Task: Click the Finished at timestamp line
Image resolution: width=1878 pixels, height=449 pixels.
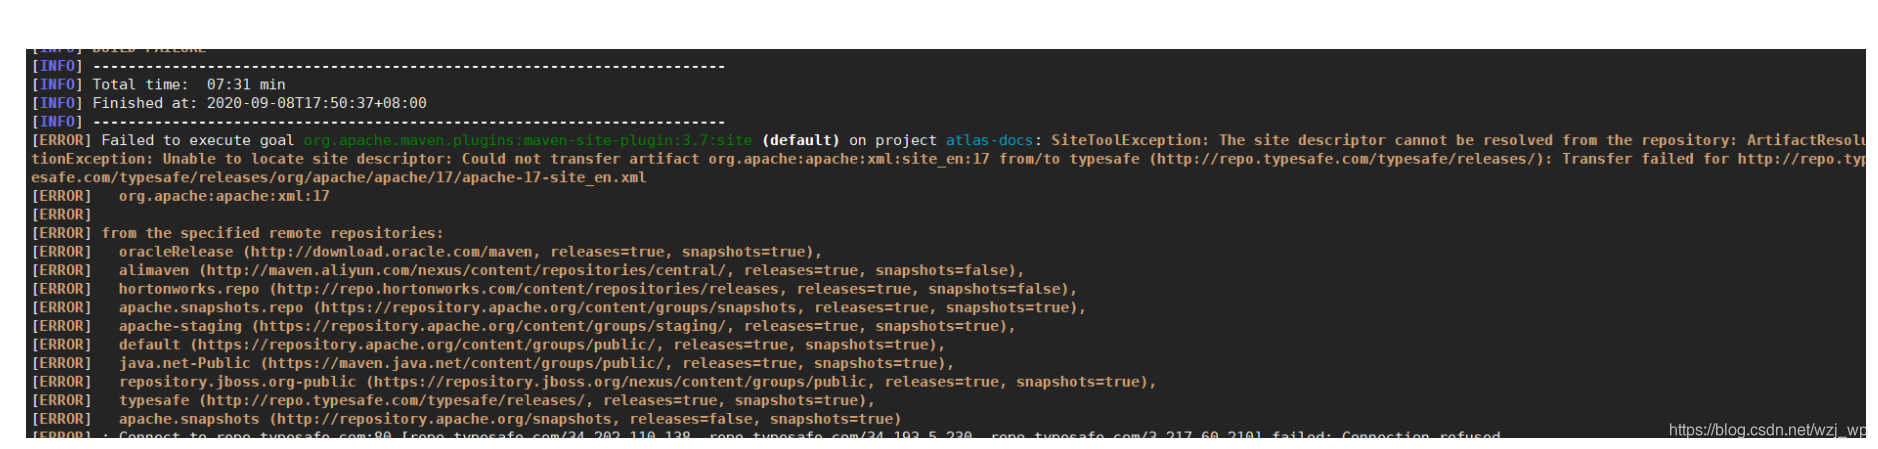Action: (x=259, y=103)
